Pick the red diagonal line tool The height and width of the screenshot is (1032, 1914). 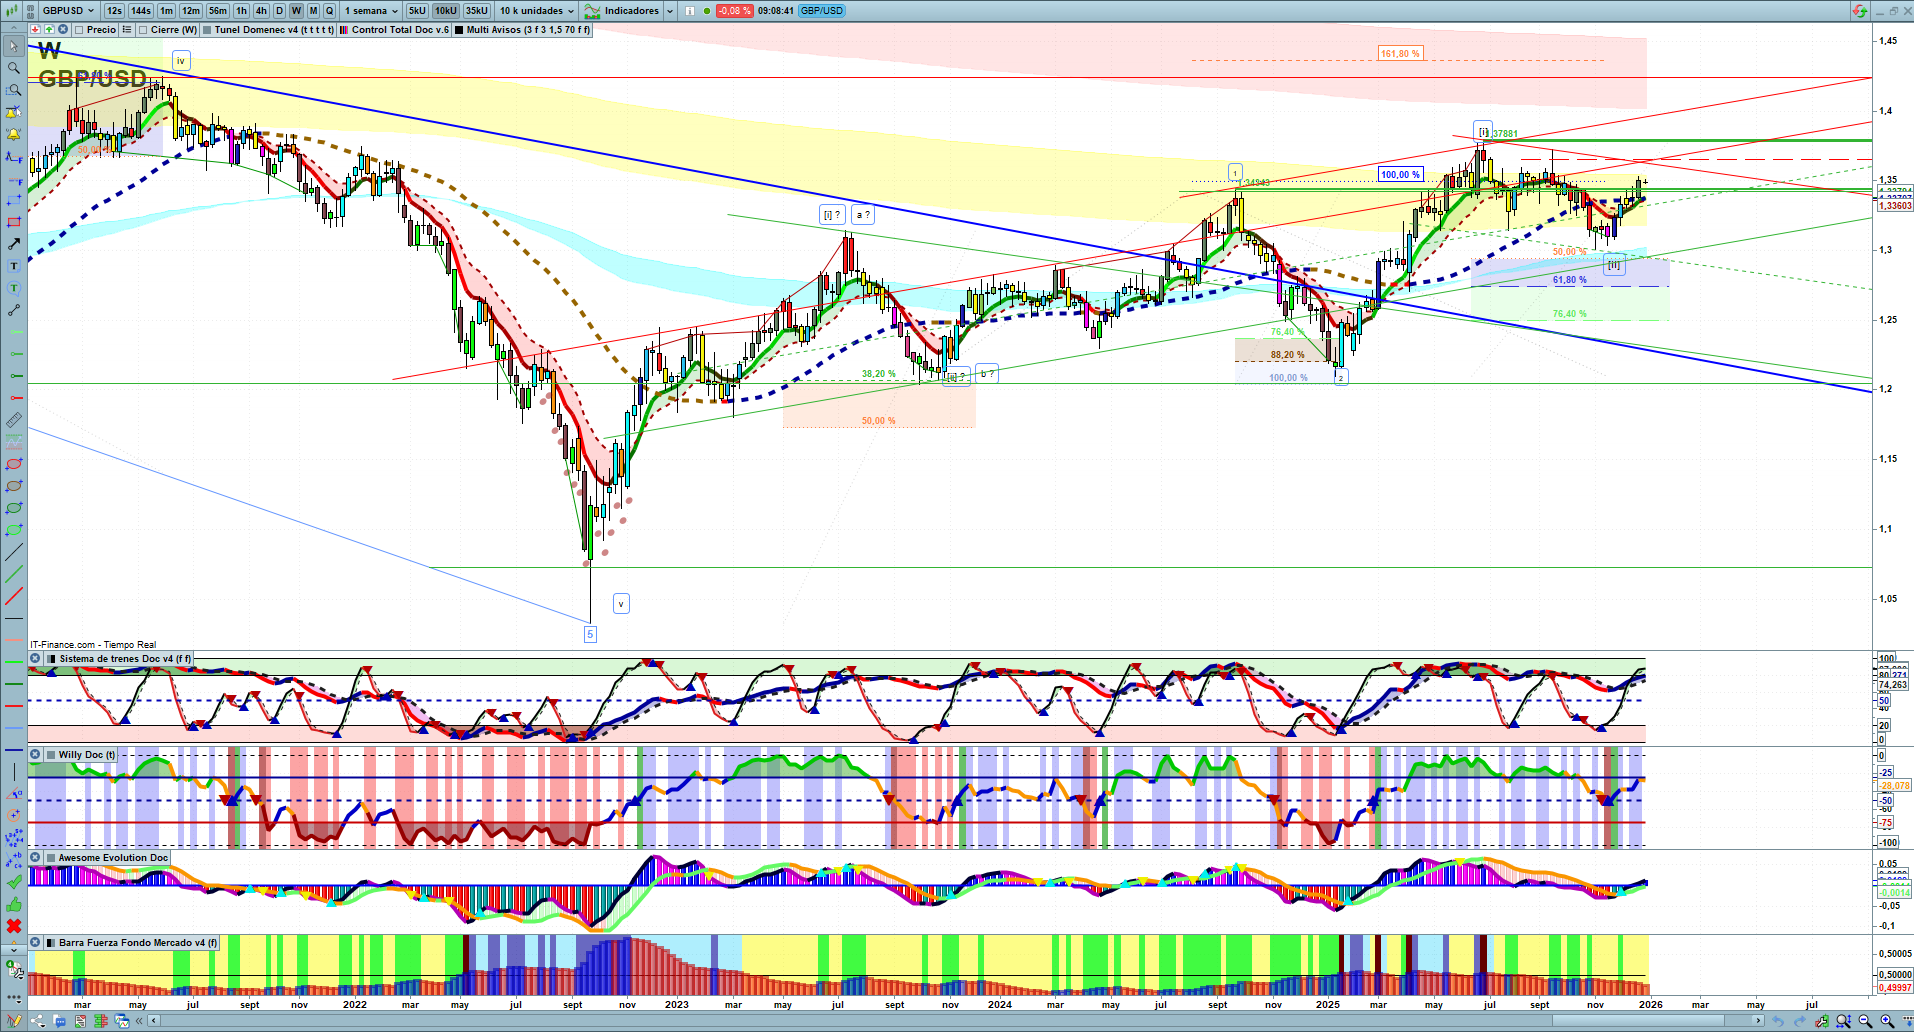pos(14,596)
